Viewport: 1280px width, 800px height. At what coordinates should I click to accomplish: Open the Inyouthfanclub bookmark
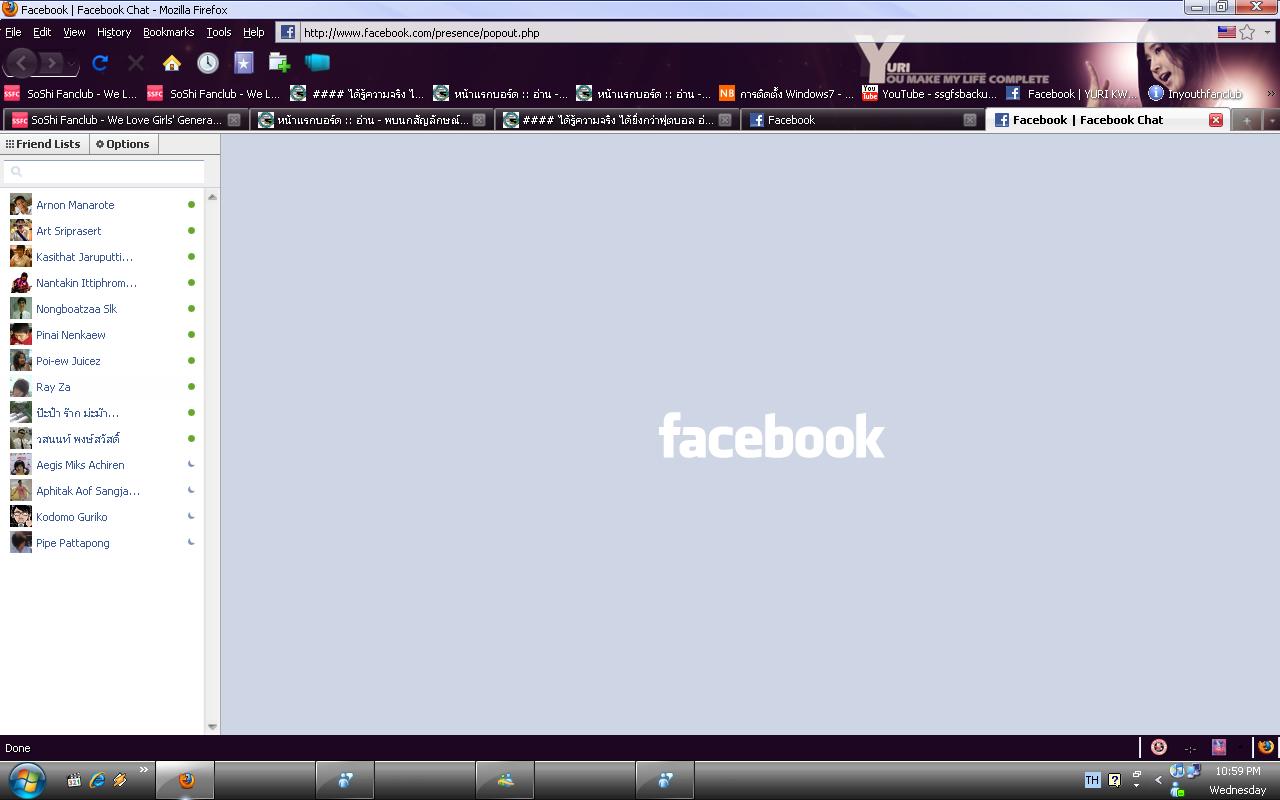[1195, 94]
